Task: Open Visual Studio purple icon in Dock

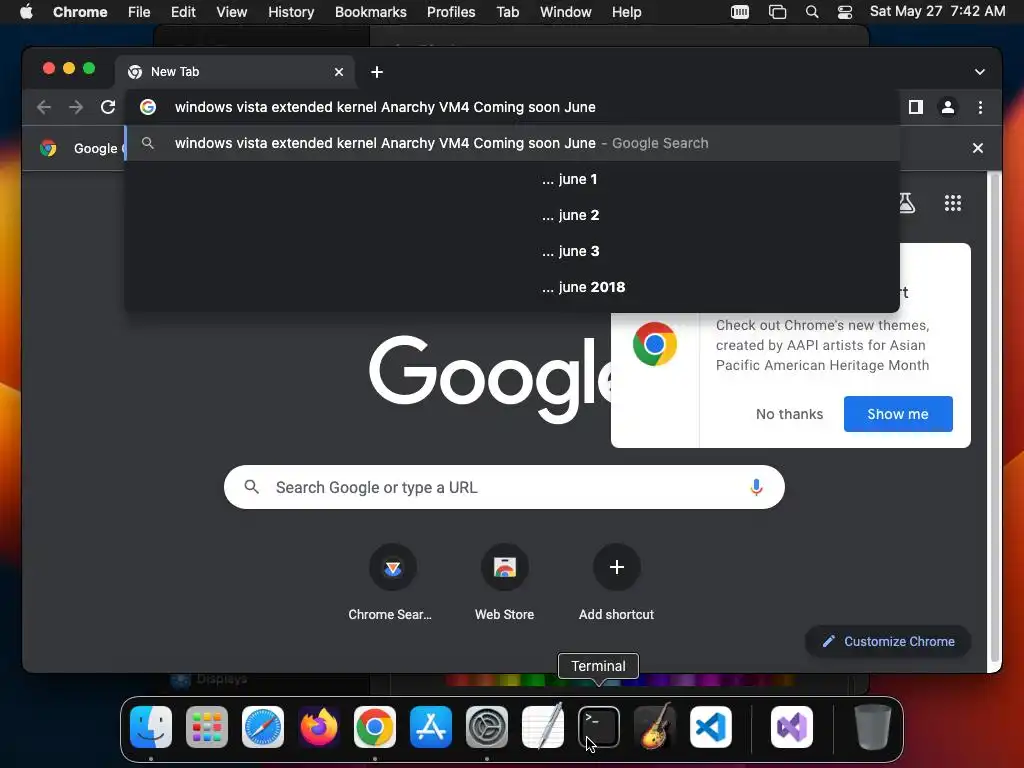Action: (792, 727)
